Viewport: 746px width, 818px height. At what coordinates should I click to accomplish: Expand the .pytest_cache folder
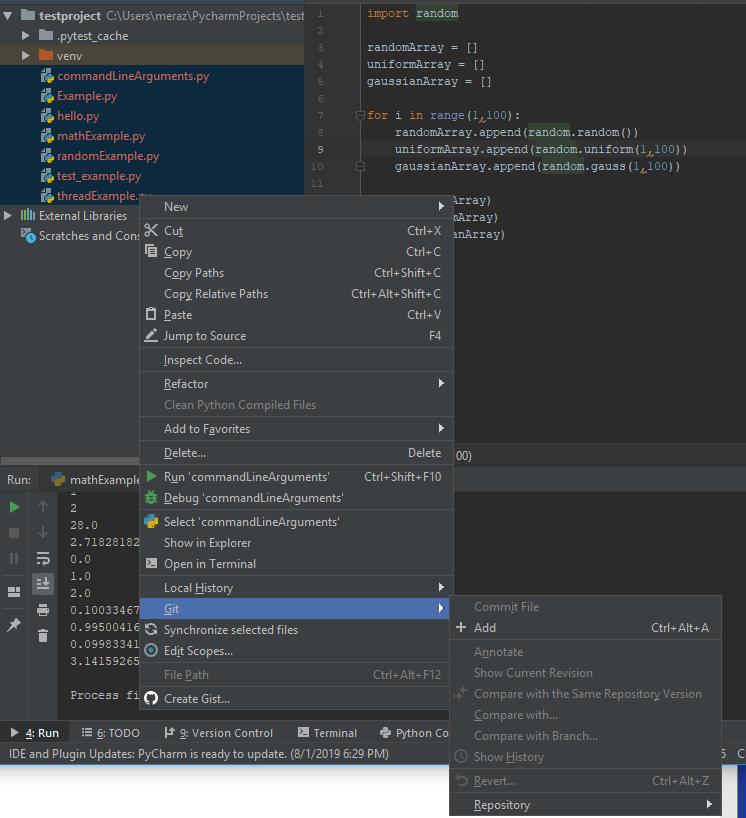click(27, 36)
